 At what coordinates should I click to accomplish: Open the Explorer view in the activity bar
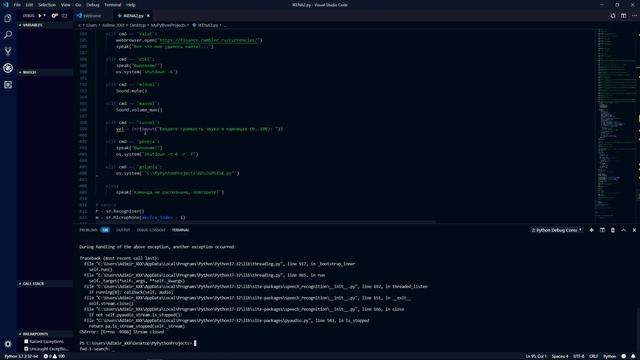(x=8, y=18)
